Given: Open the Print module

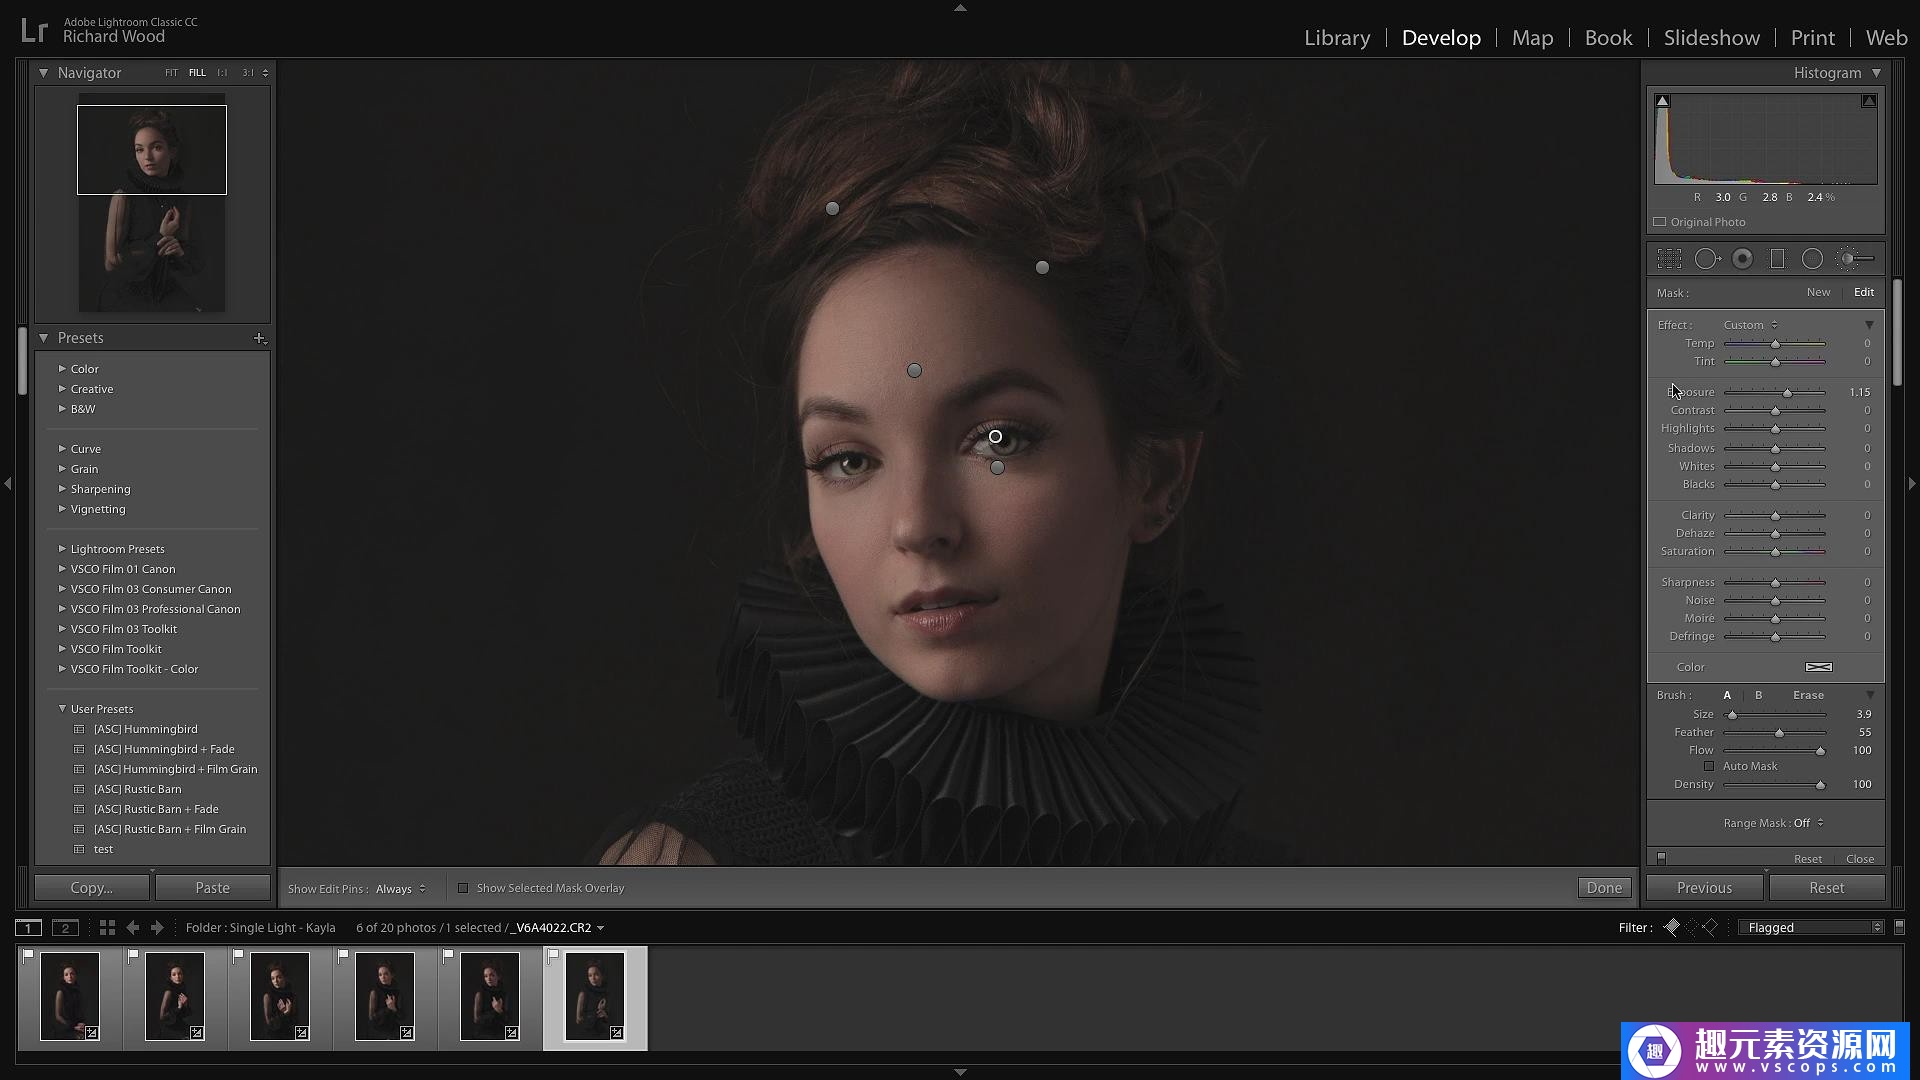Looking at the screenshot, I should click(x=1812, y=38).
